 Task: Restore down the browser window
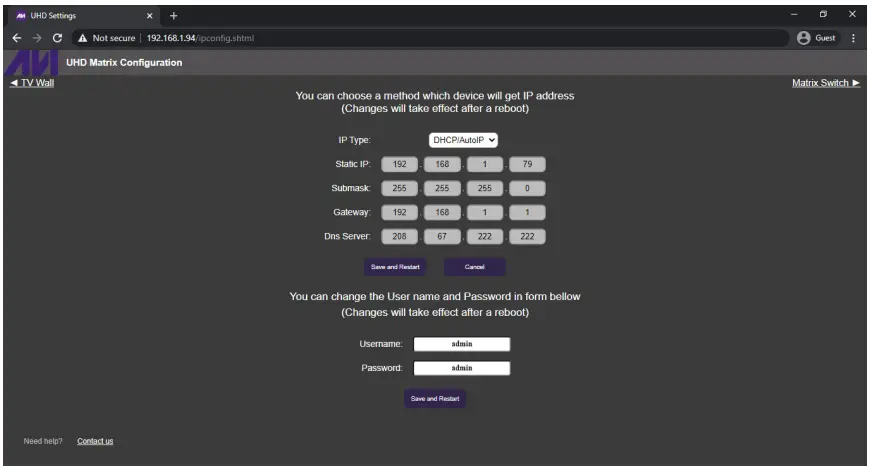pos(823,14)
